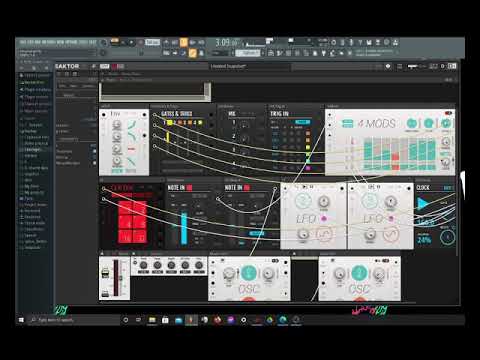Click the Reaktor logo
480x360 pixels.
pos(67,66)
